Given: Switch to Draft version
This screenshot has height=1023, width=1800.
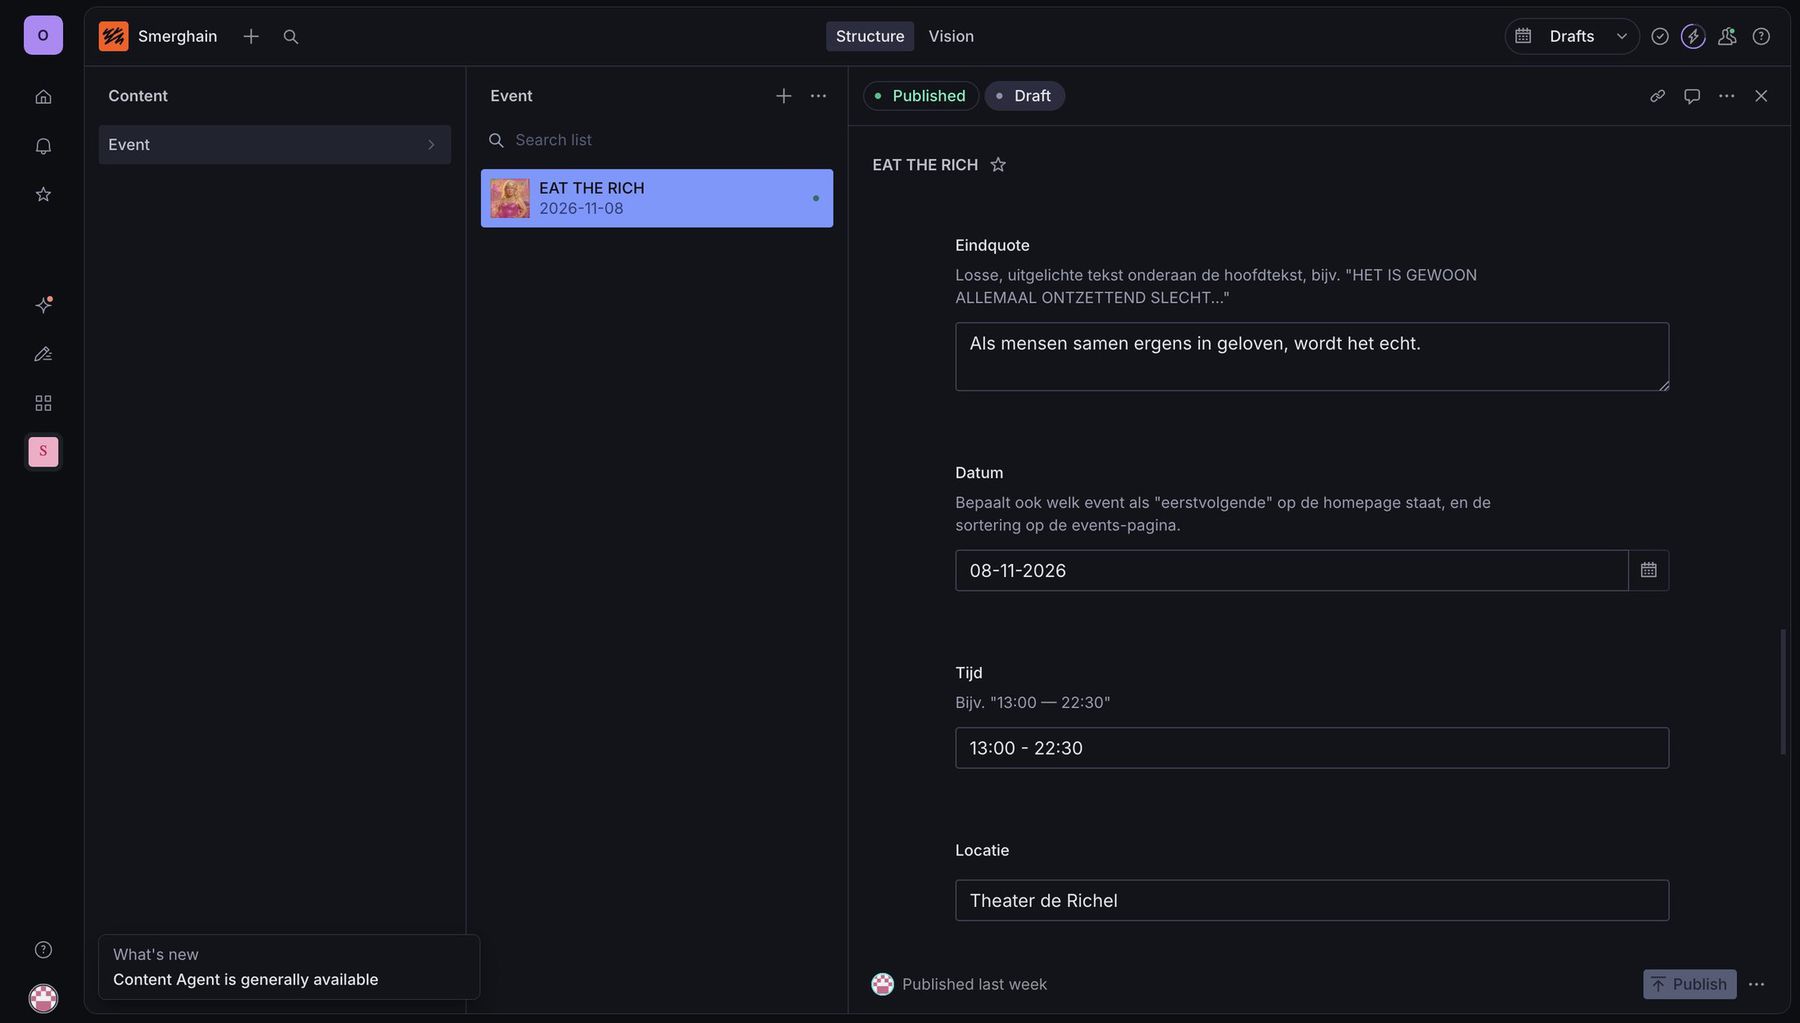Looking at the screenshot, I should (1024, 96).
